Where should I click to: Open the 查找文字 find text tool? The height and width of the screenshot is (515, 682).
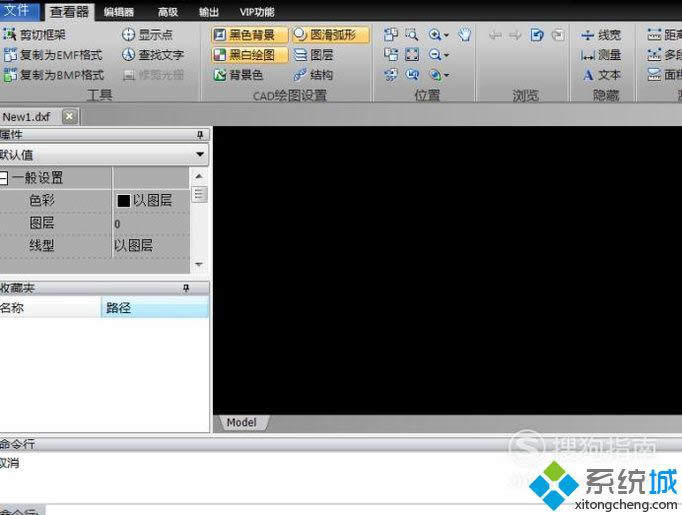(x=153, y=55)
